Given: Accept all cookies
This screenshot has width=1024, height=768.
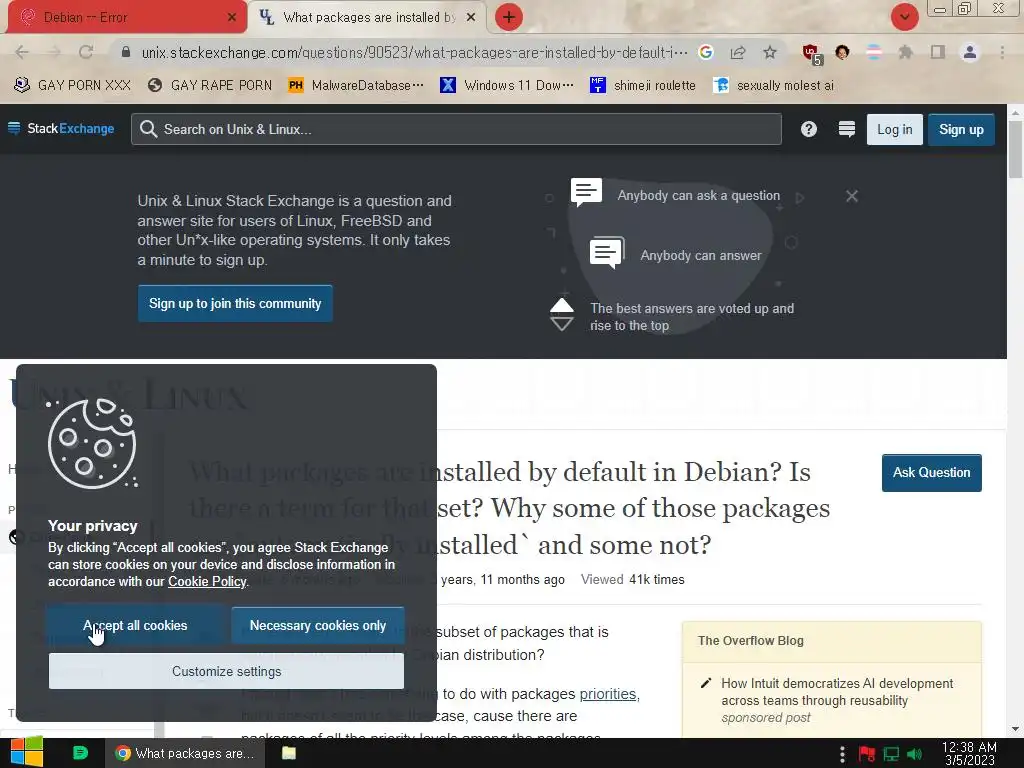Looking at the screenshot, I should click(135, 626).
